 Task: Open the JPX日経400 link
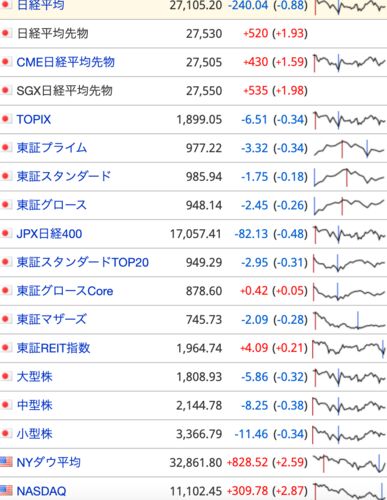tap(49, 234)
